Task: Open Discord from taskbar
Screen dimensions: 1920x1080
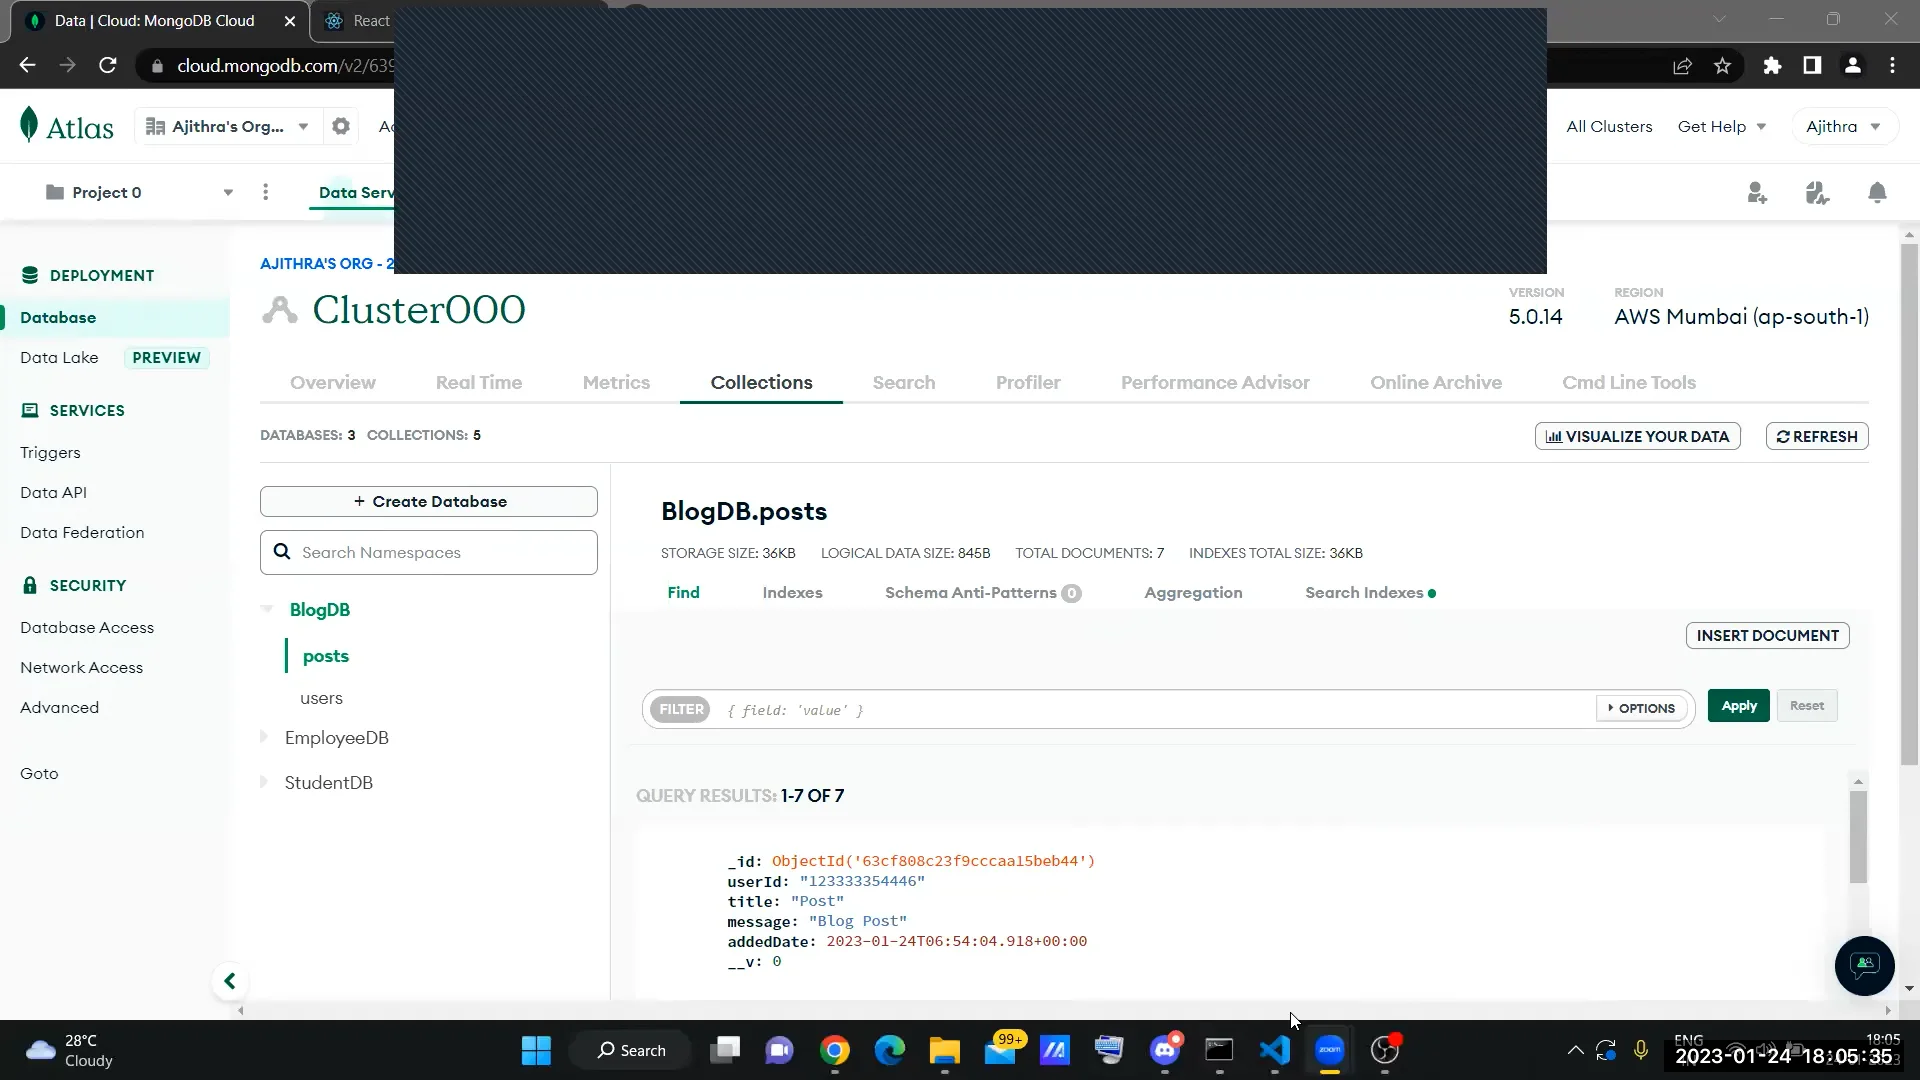Action: pyautogui.click(x=1165, y=1050)
